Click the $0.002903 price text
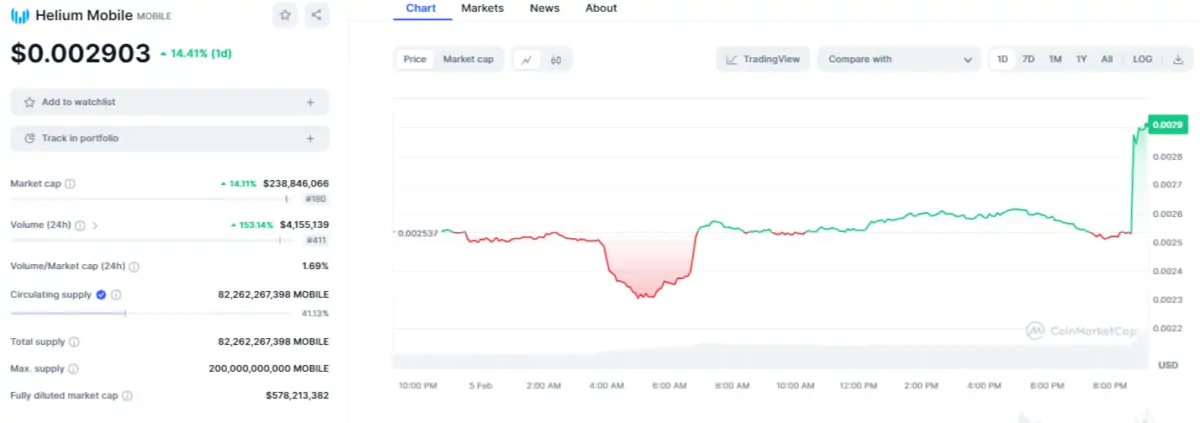This screenshot has width=1200, height=423. click(81, 53)
